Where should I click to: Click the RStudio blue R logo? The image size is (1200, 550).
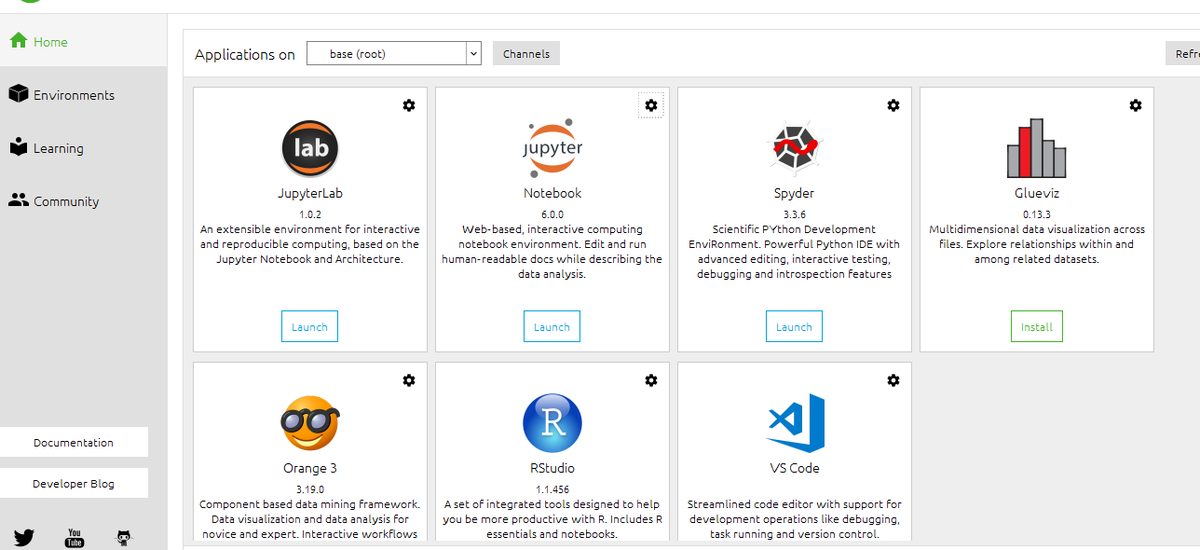coord(552,422)
